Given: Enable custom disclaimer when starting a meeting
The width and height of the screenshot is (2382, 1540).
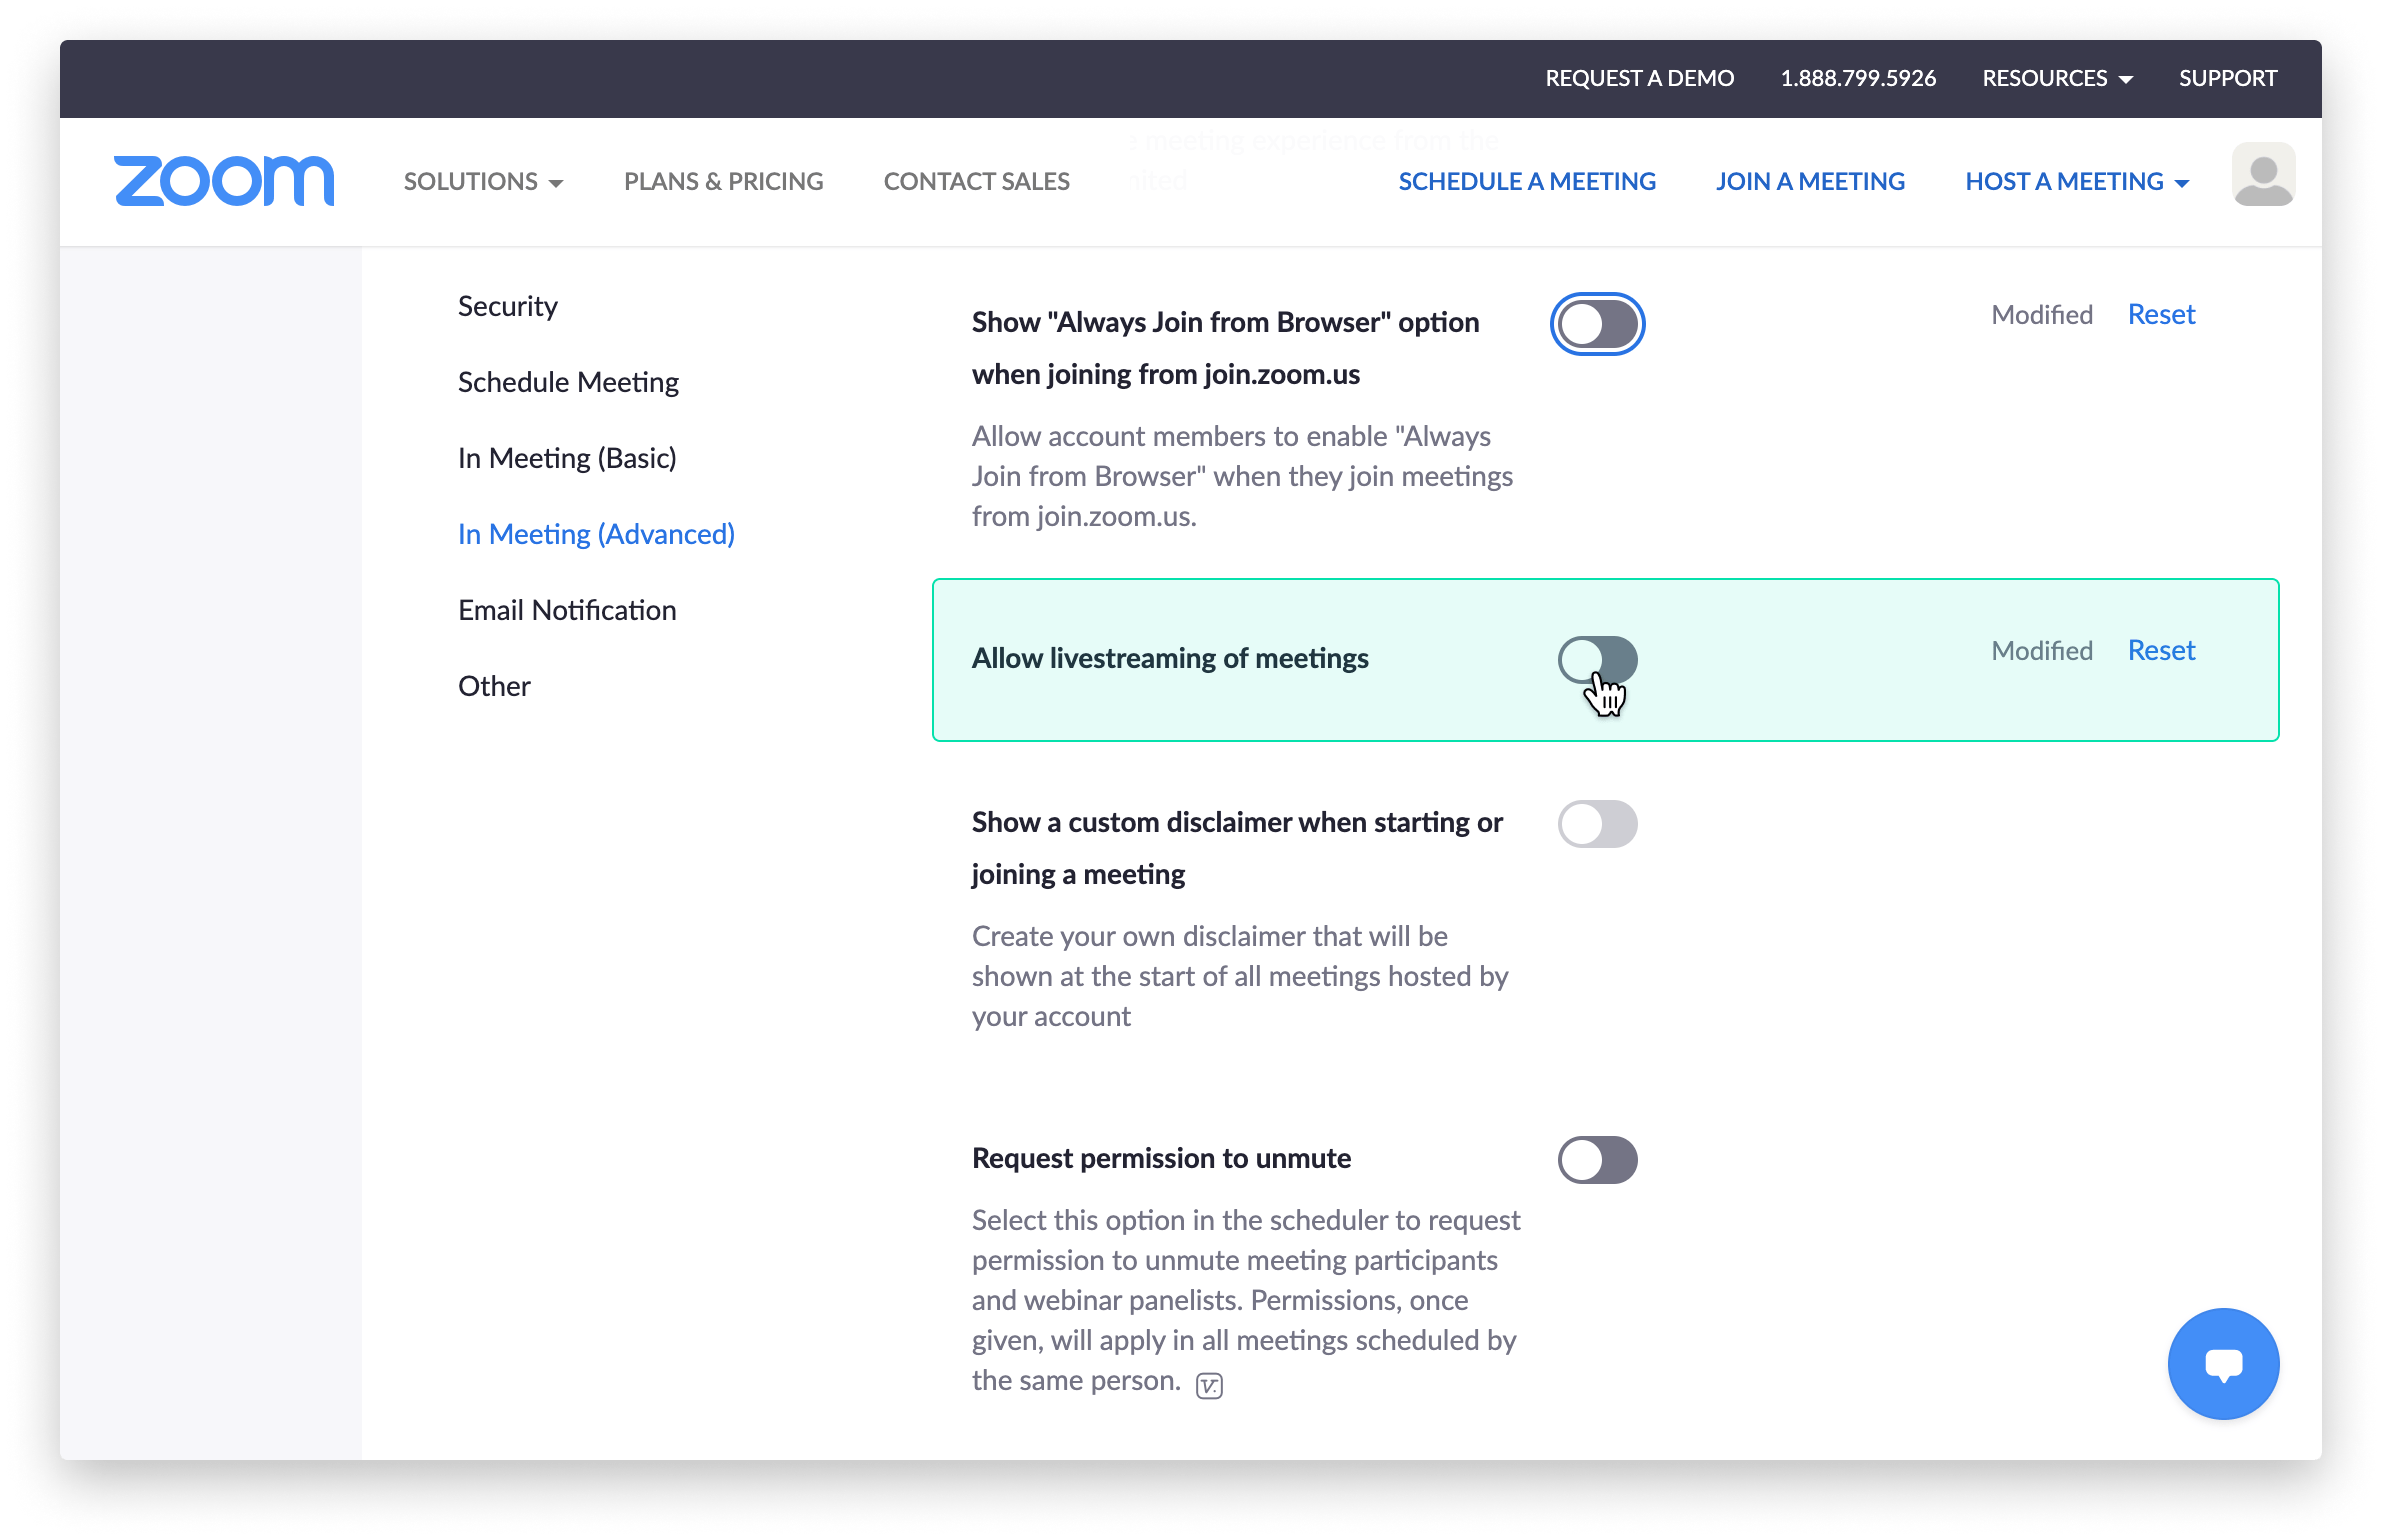Looking at the screenshot, I should [x=1597, y=823].
